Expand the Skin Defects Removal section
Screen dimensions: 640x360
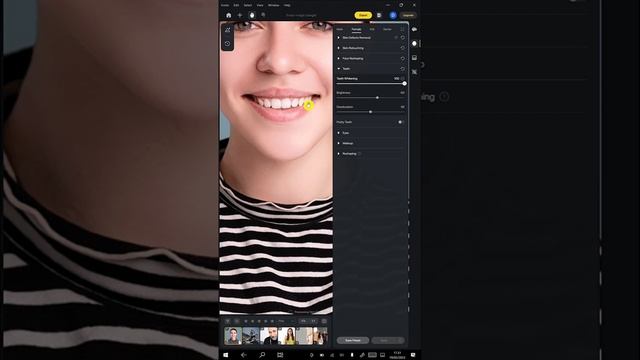pos(339,38)
